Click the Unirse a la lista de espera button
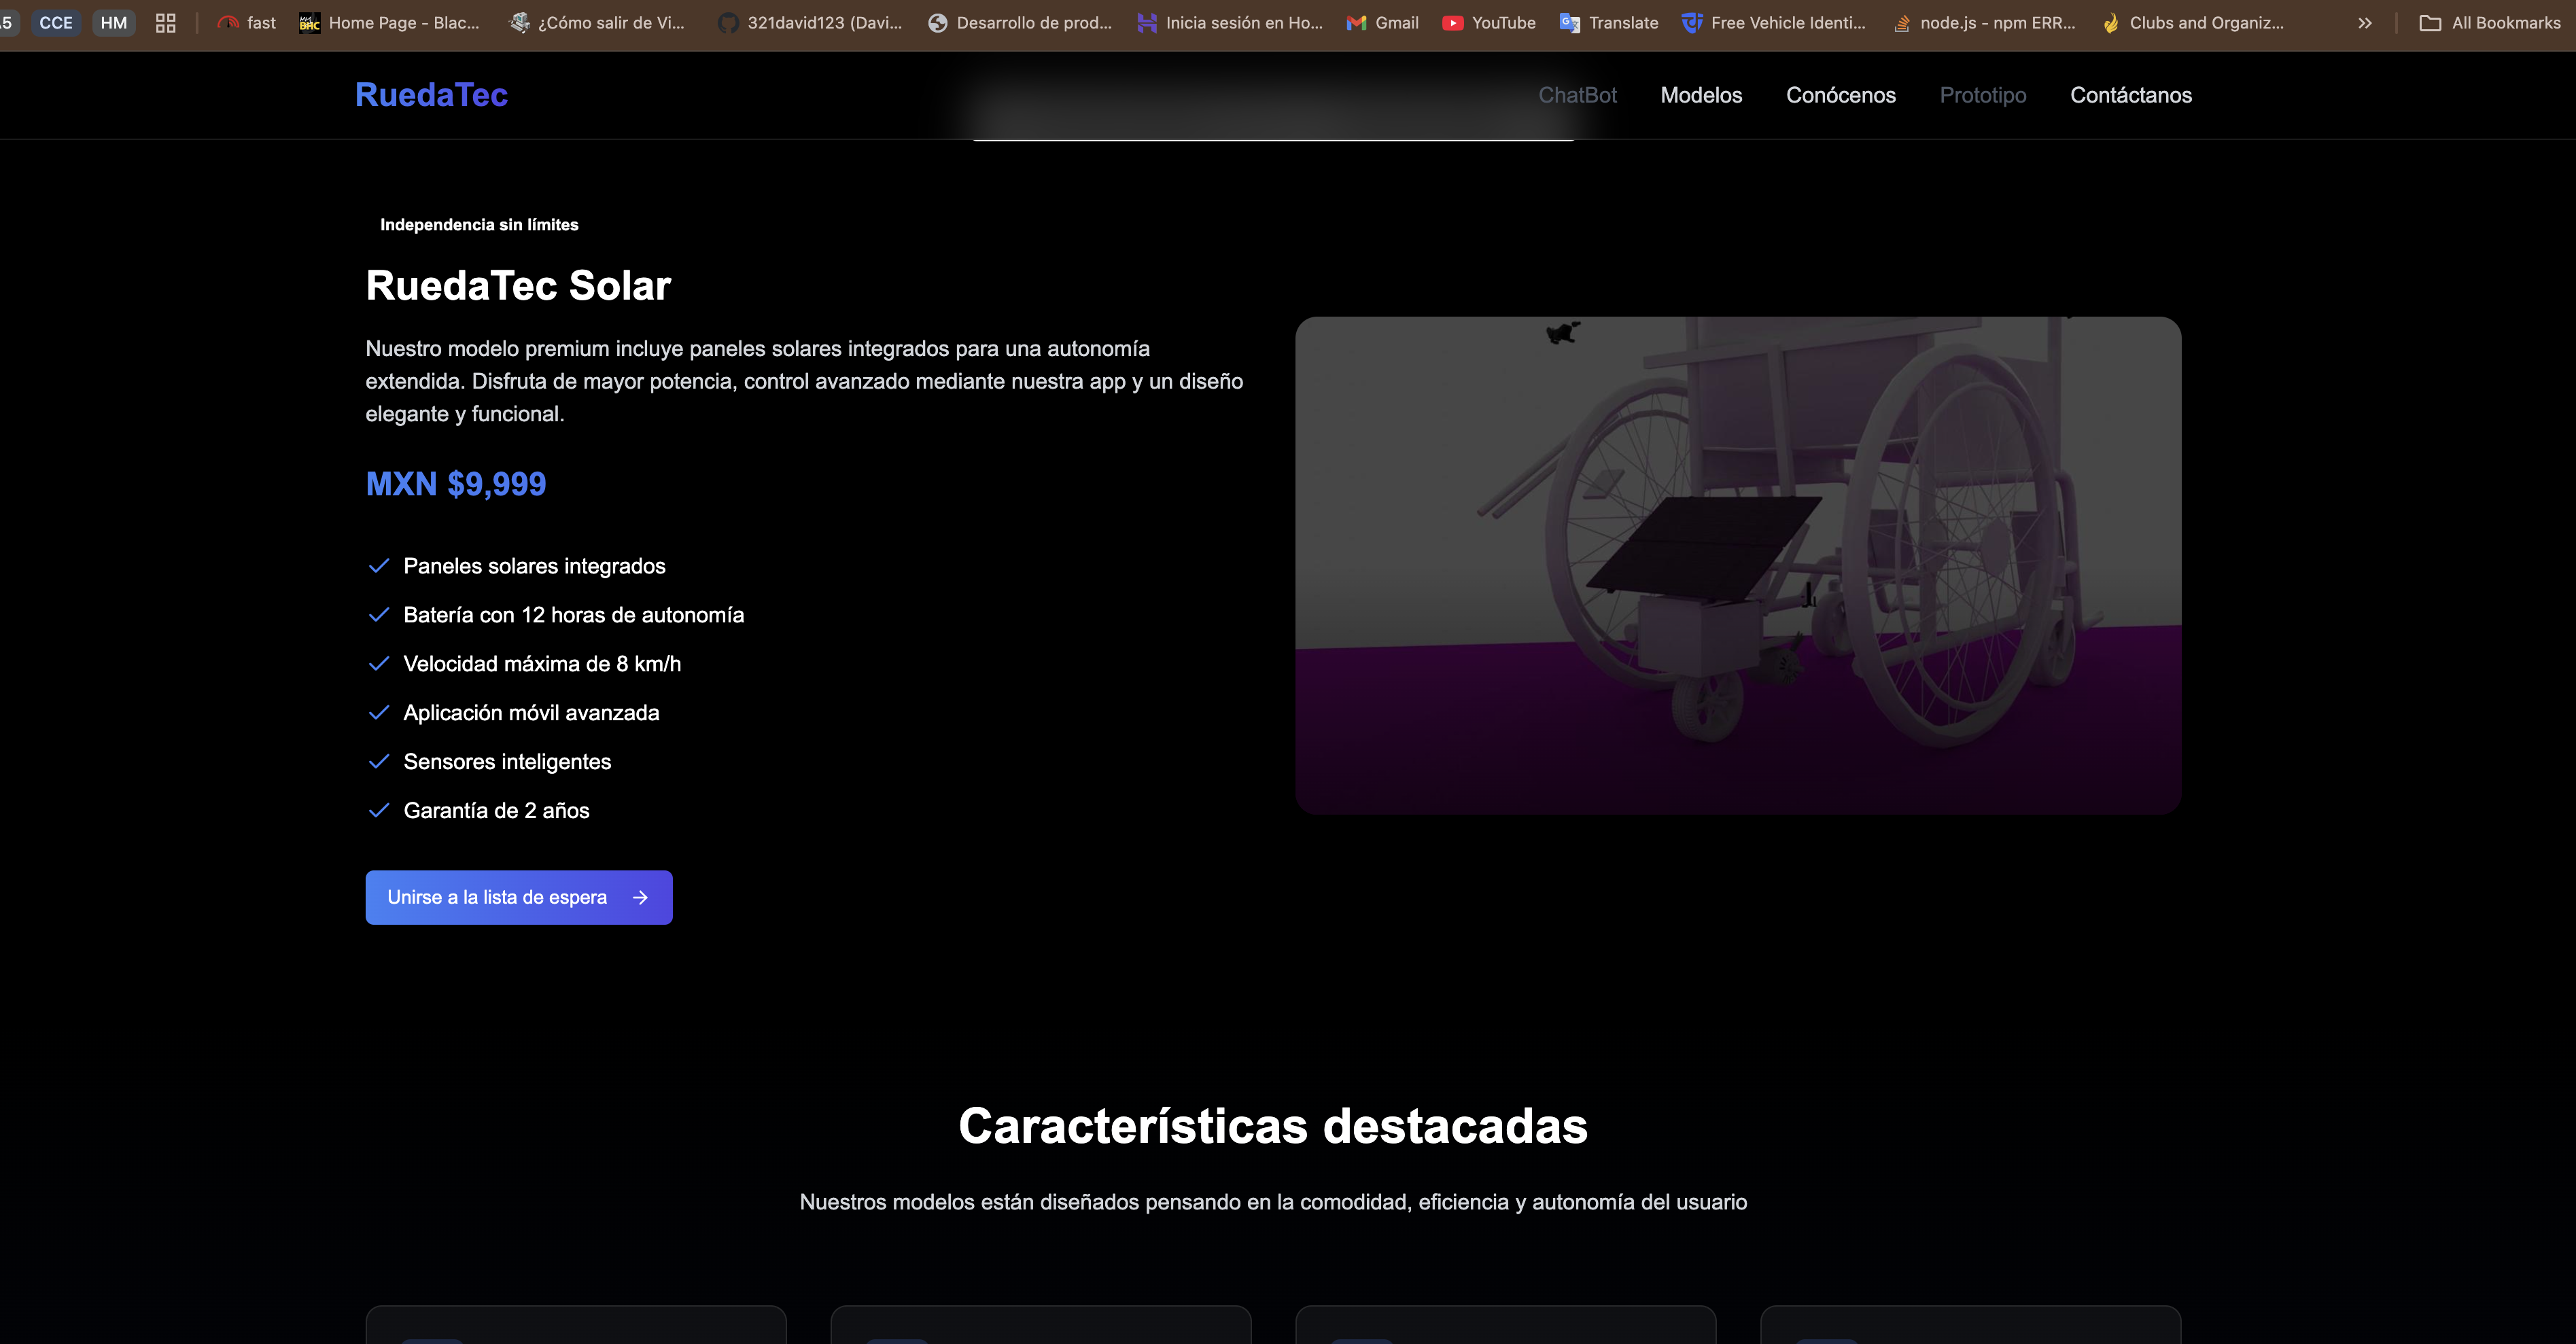This screenshot has height=1344, width=2576. point(518,897)
